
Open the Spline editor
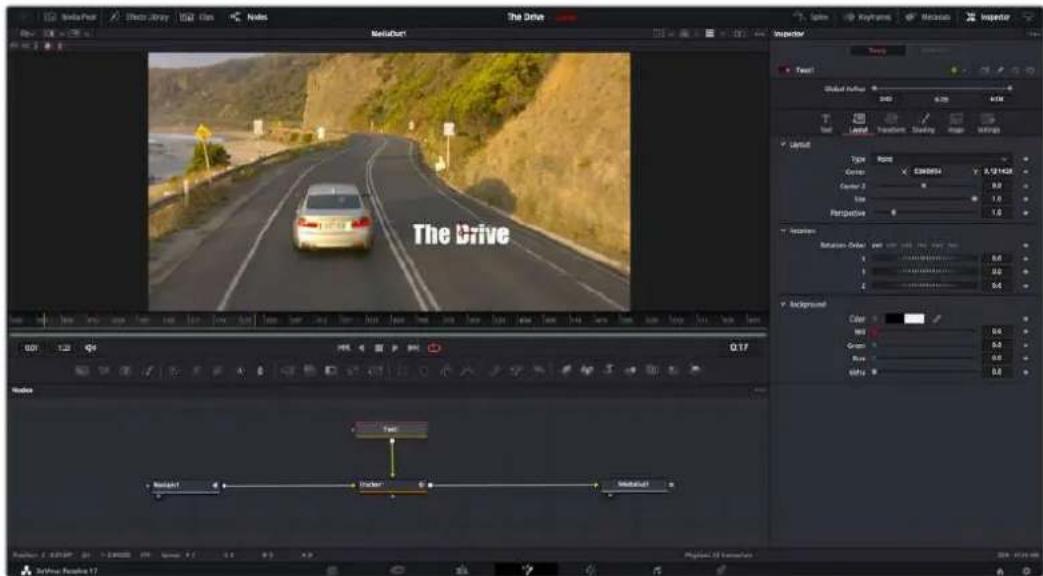click(x=811, y=17)
